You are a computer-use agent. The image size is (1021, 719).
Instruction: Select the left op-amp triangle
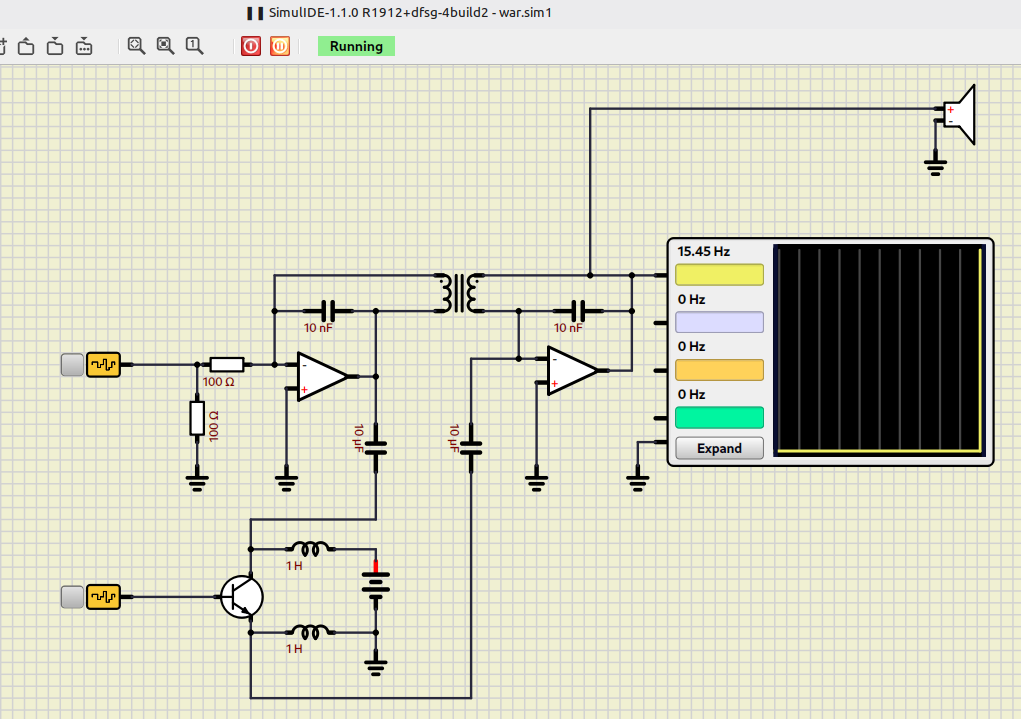(322, 376)
